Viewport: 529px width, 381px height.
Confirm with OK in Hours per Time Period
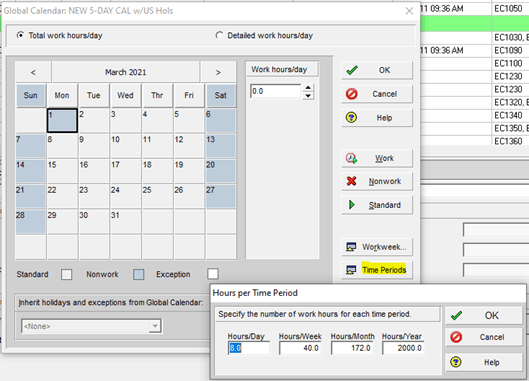[483, 315]
